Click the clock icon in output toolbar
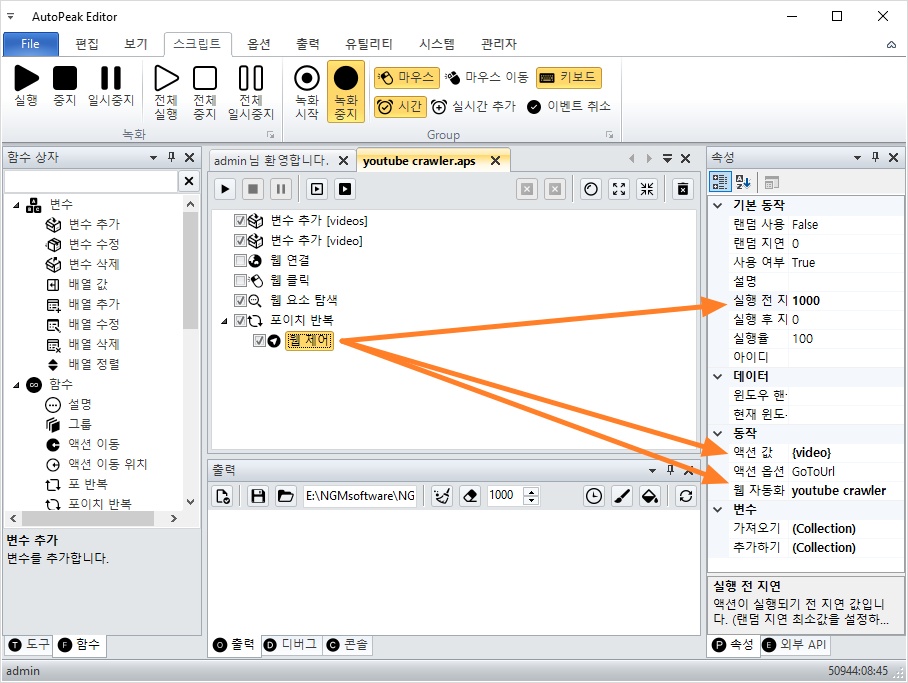The height and width of the screenshot is (683, 908). coord(594,496)
